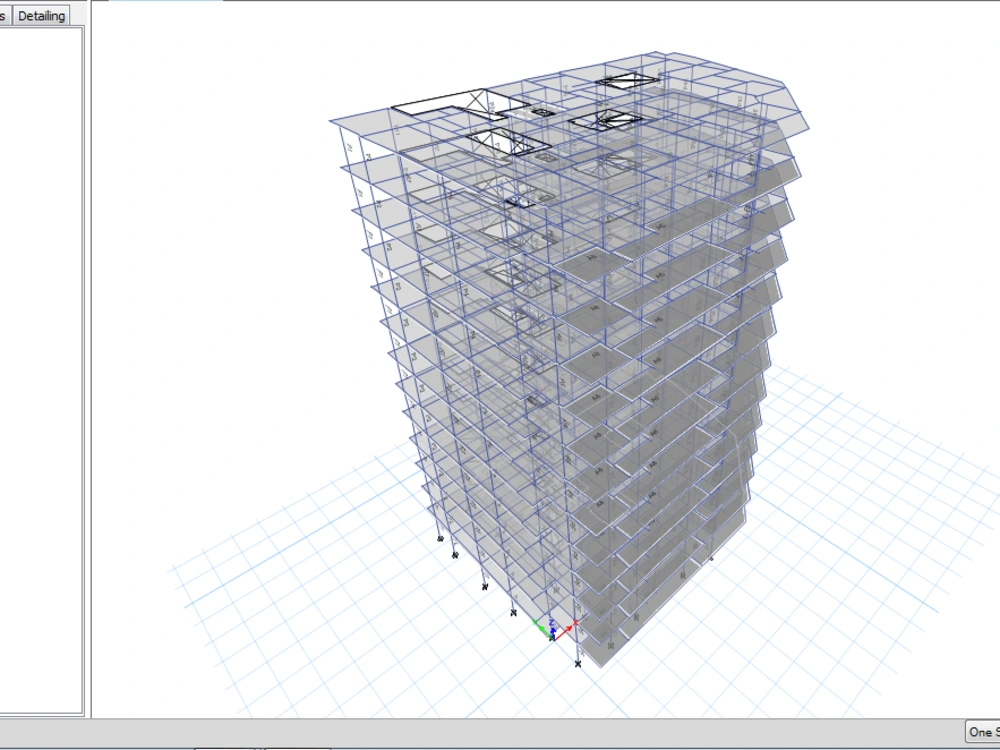Open the One Story dropdown in status bar

pyautogui.click(x=983, y=732)
